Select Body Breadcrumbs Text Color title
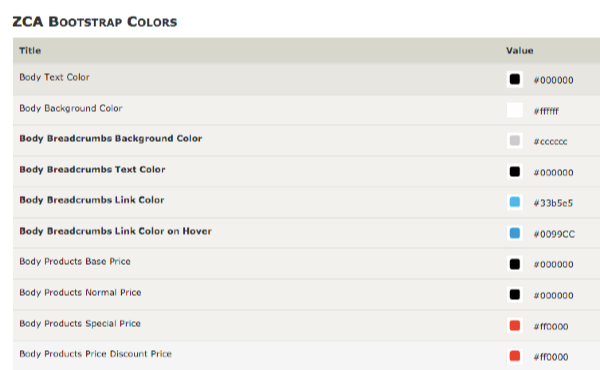Viewport: 600px width, 370px height. (92, 170)
